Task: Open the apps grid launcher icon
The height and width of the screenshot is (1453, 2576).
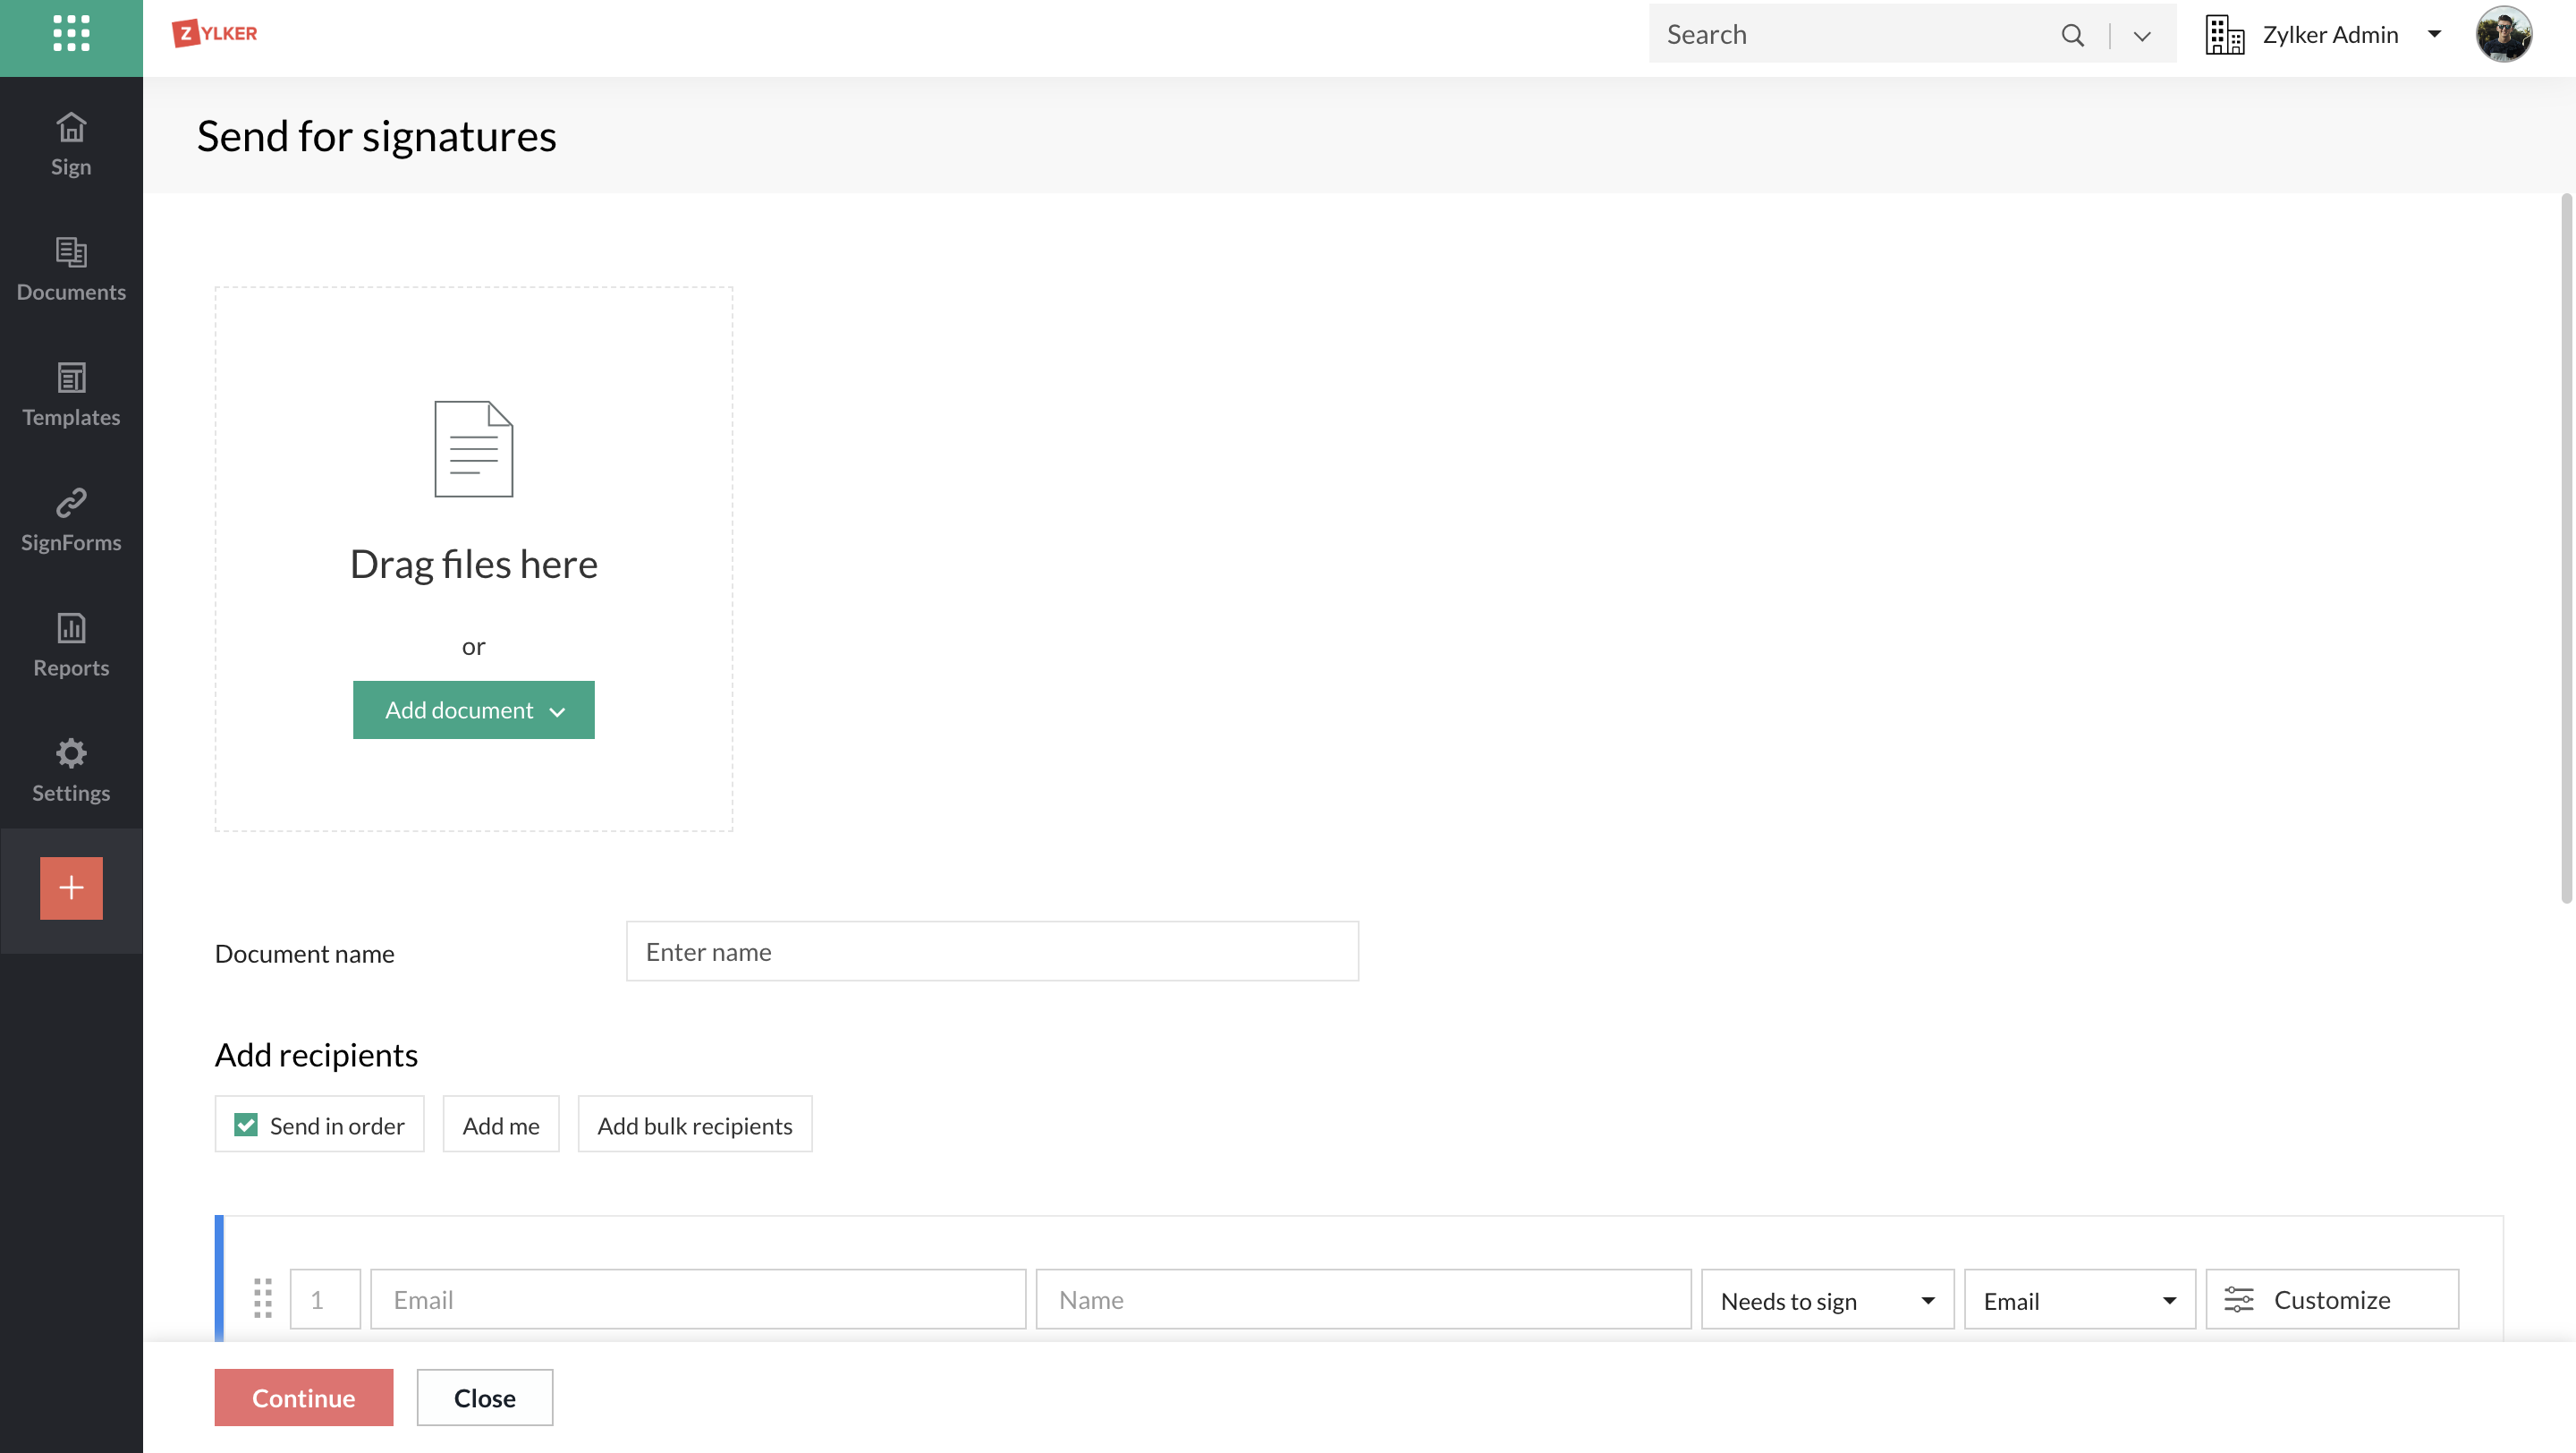Action: click(71, 33)
